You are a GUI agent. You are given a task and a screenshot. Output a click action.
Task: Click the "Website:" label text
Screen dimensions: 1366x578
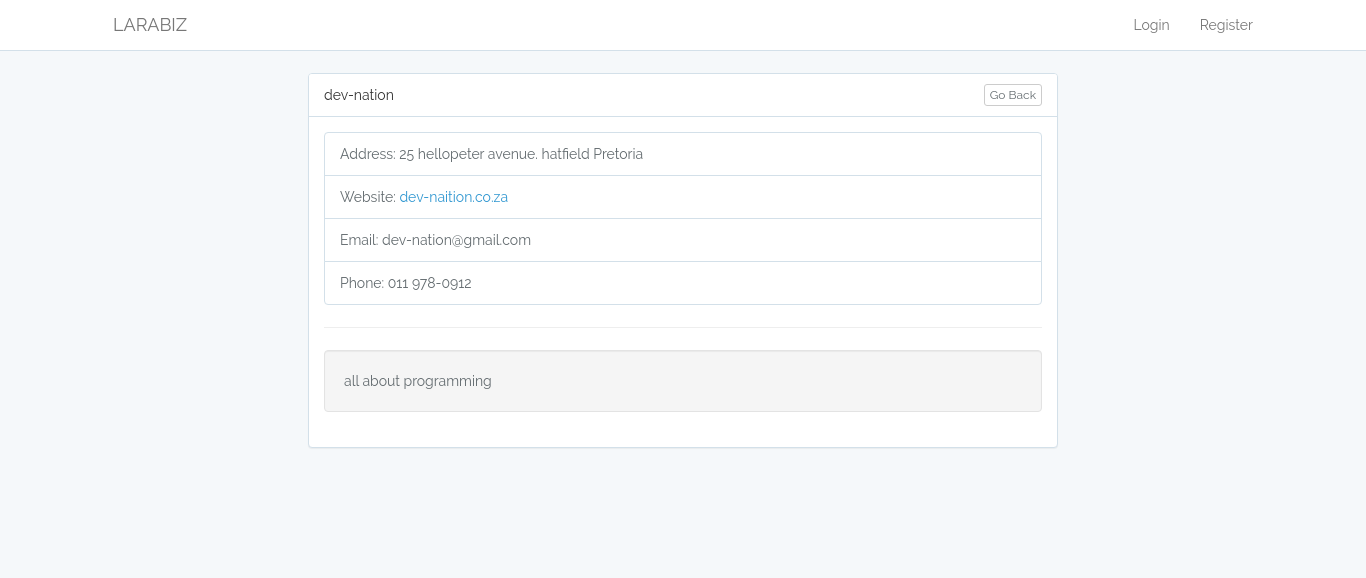click(367, 197)
